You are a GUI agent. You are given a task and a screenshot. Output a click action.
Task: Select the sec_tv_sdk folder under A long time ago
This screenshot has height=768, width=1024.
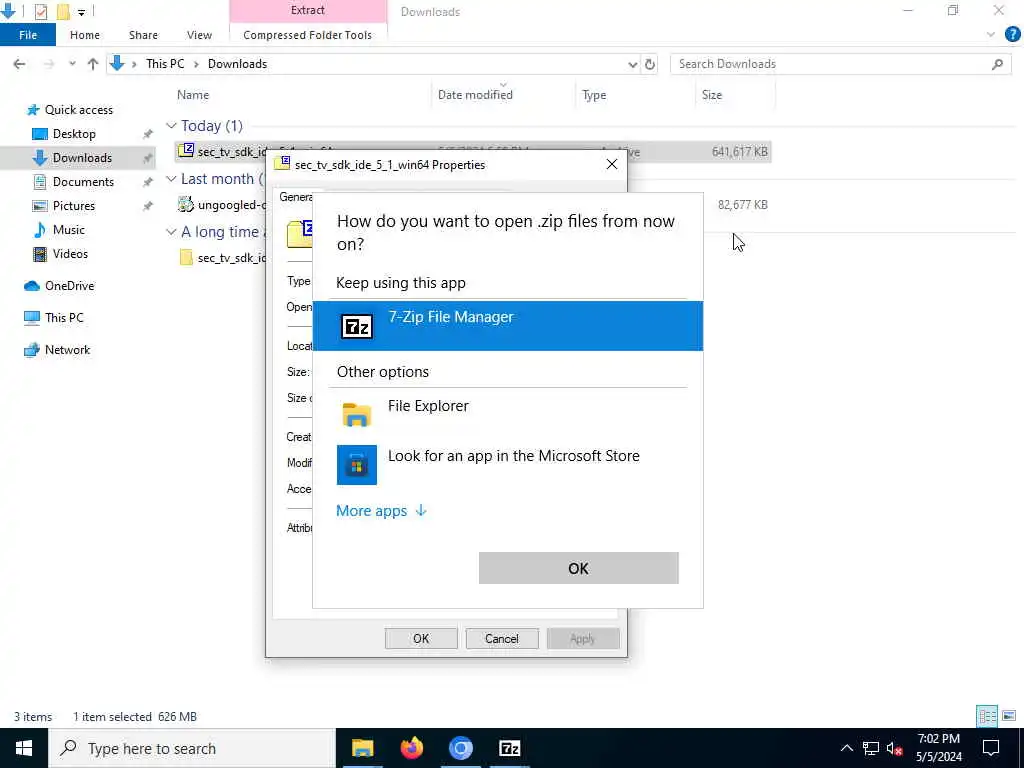[x=222, y=257]
